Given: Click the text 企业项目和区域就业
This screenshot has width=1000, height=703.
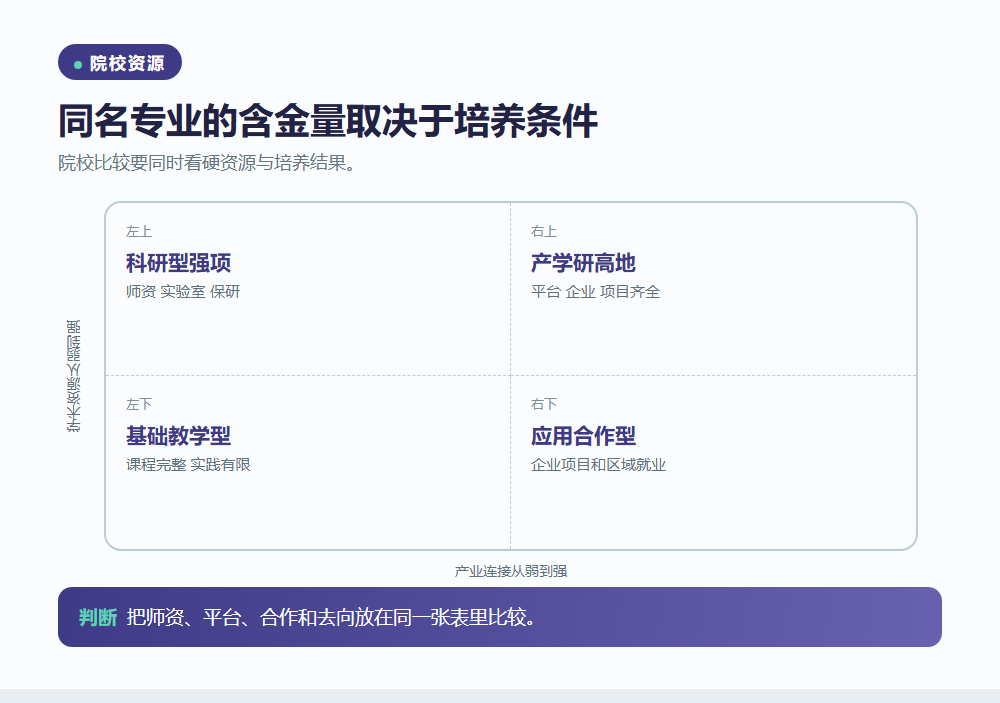Looking at the screenshot, I should [598, 464].
